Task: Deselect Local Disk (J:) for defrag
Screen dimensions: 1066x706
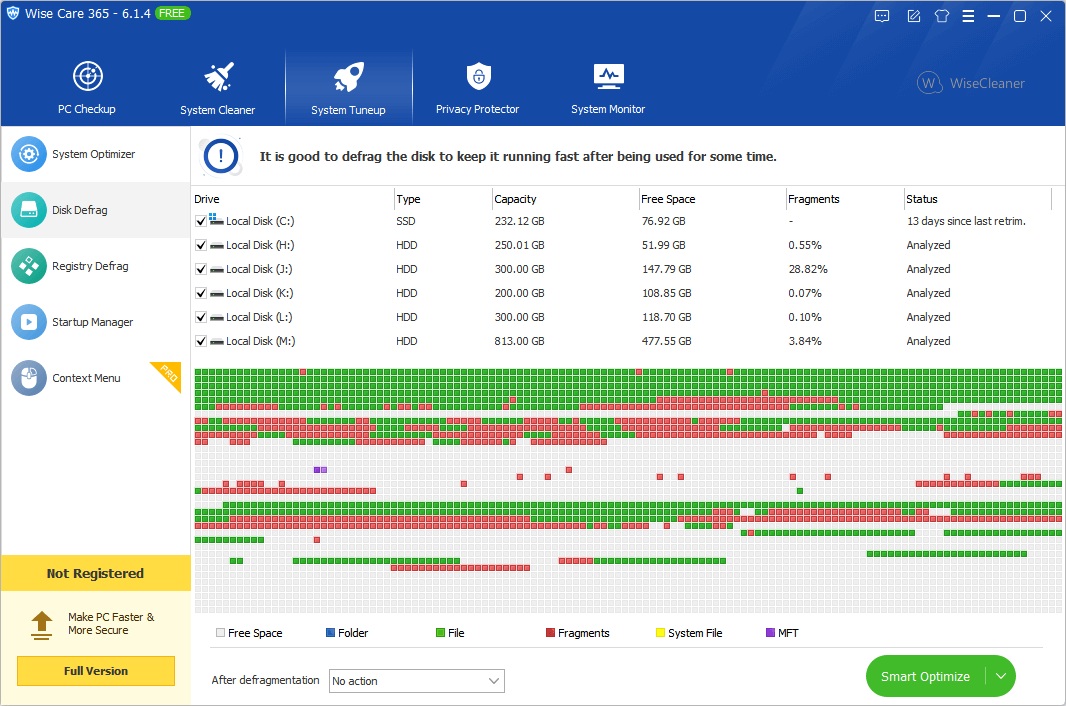Action: [198, 268]
